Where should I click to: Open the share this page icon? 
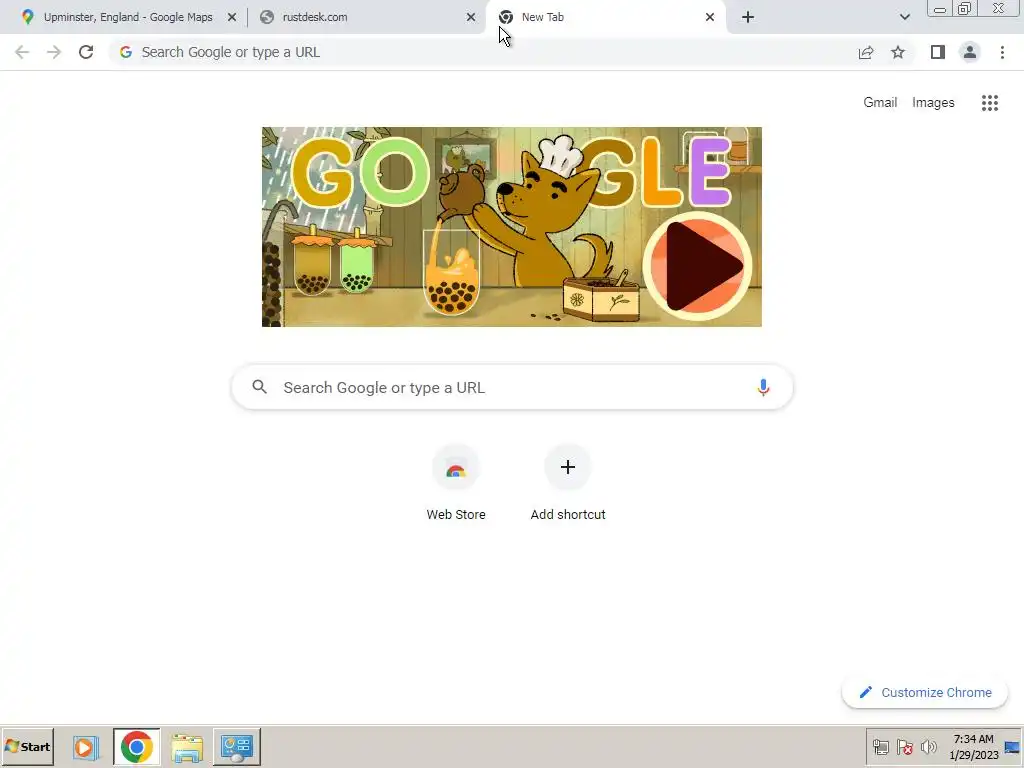[866, 52]
